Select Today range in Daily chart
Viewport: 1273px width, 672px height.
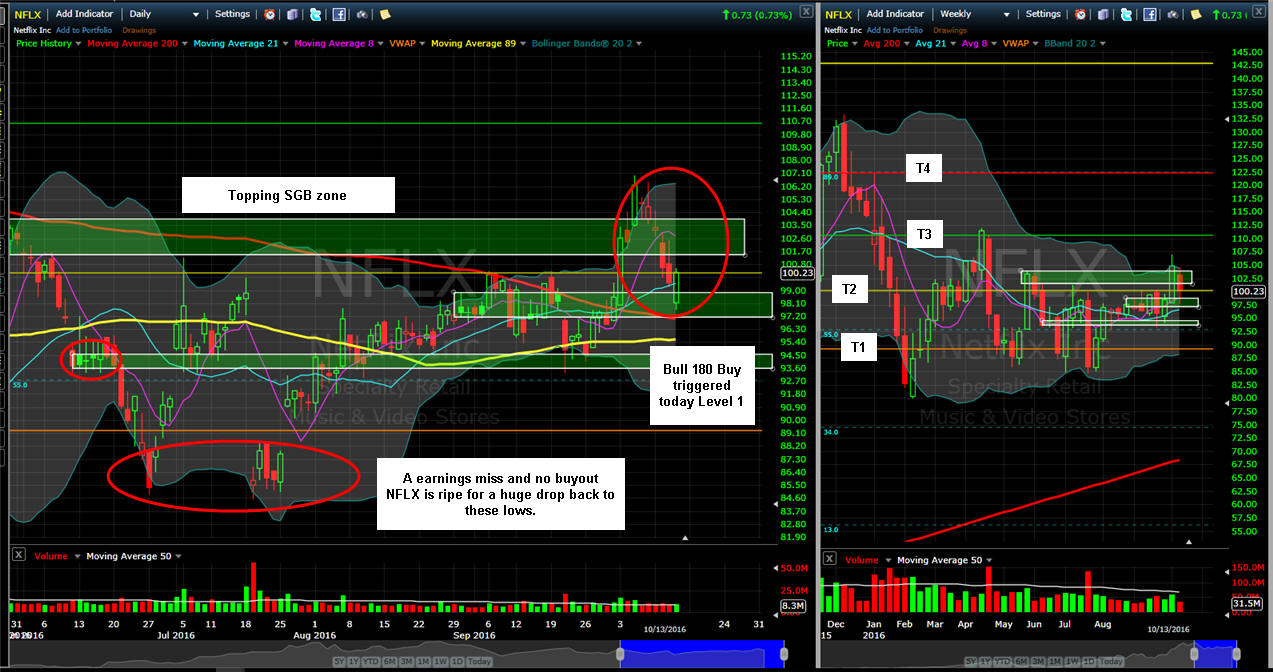point(479,661)
